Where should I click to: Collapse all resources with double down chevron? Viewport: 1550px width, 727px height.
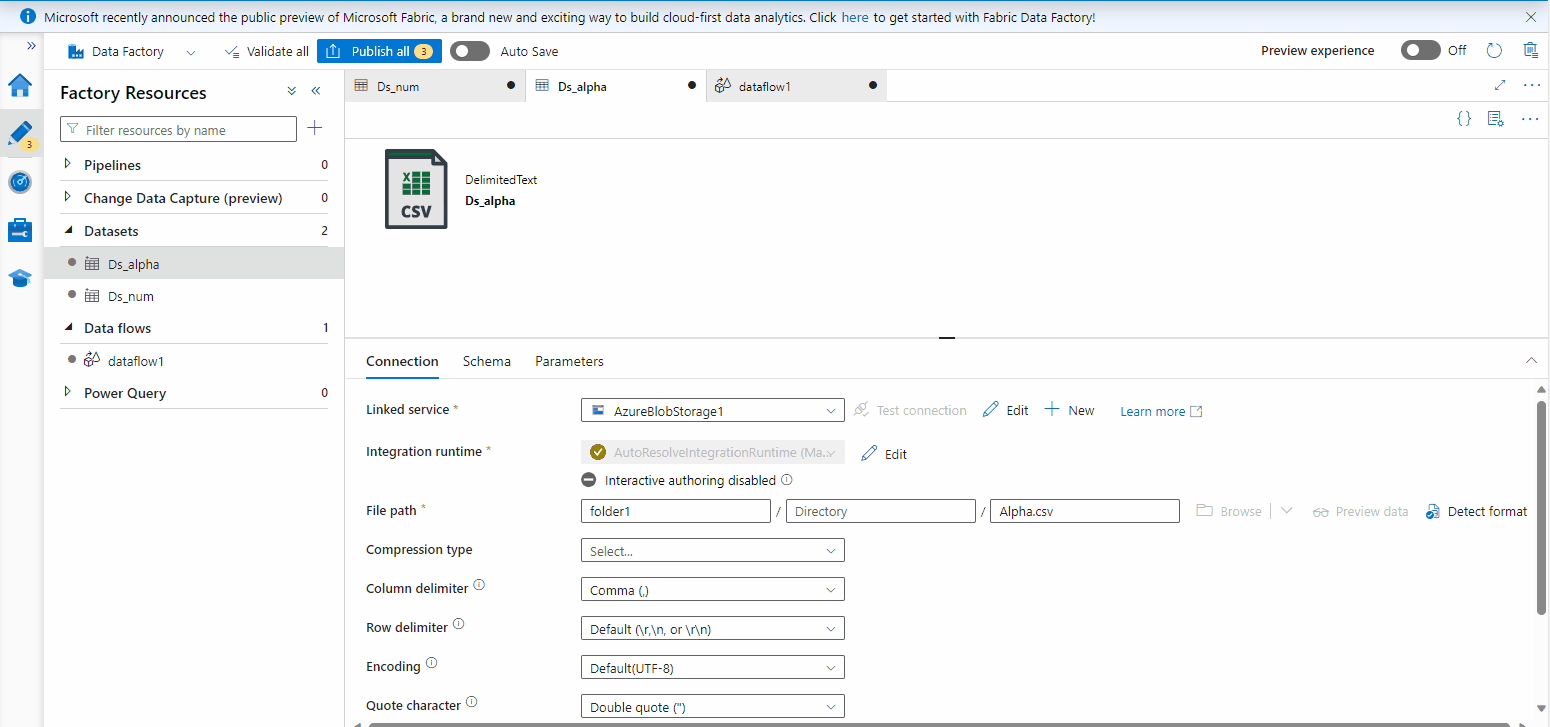coord(292,91)
